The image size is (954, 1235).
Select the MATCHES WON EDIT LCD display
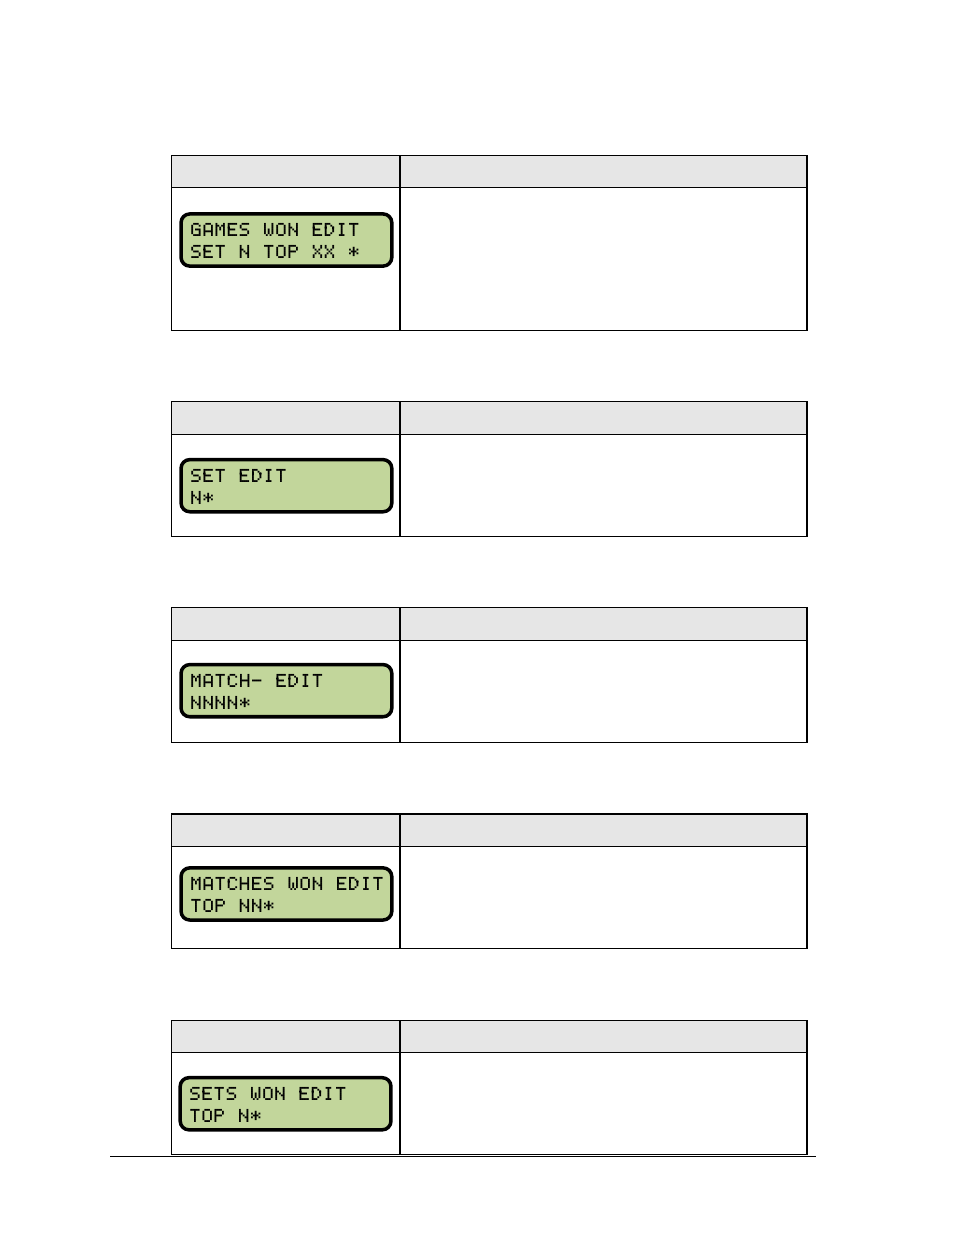tap(286, 894)
